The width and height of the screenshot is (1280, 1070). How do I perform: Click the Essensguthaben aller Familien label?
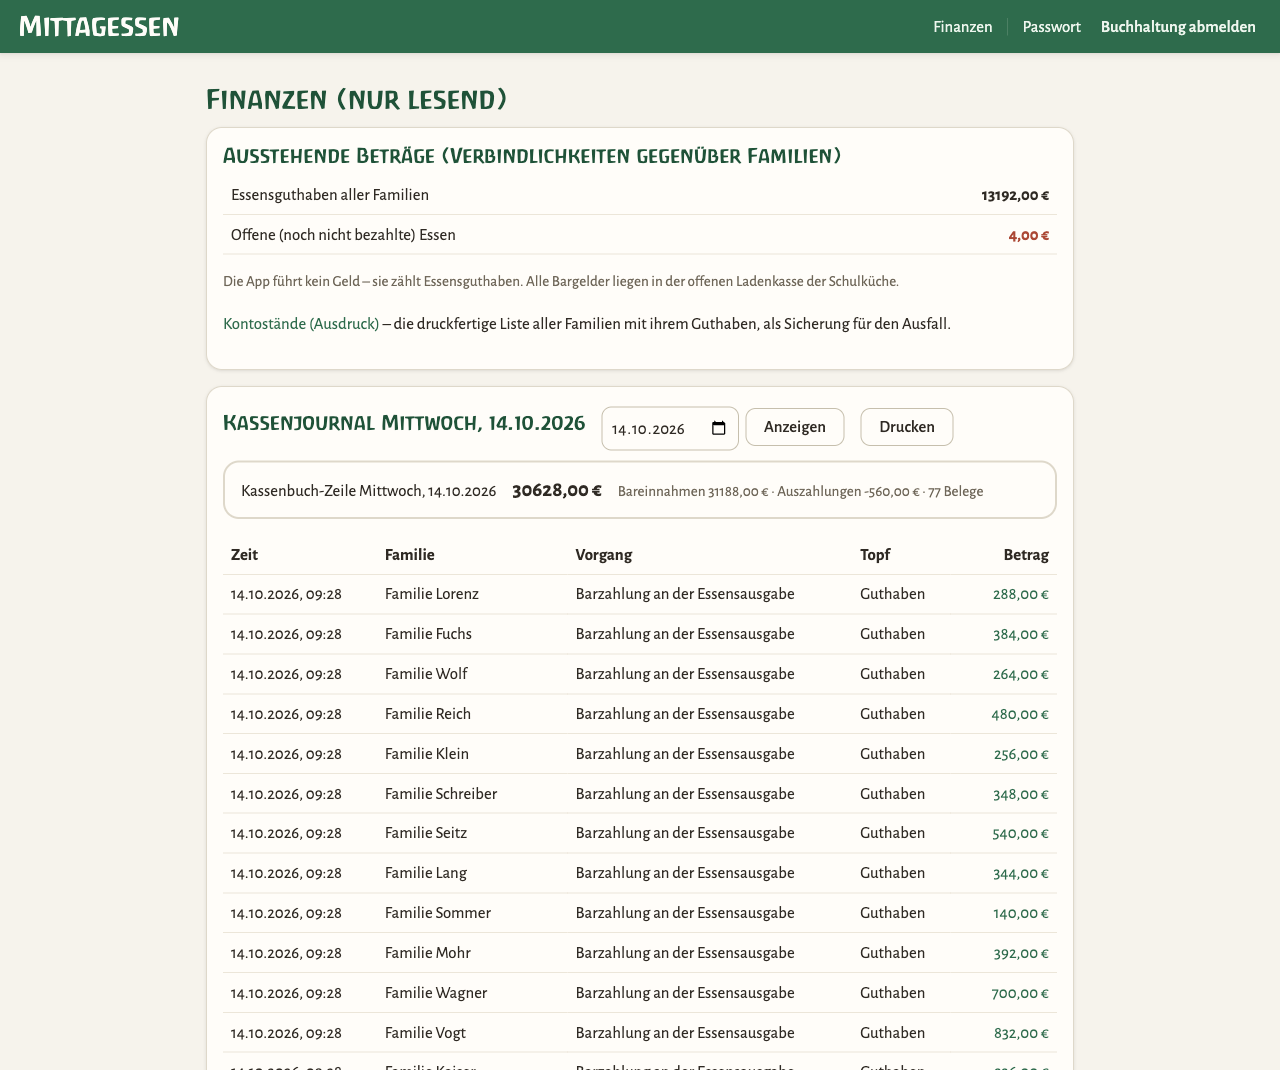[330, 195]
